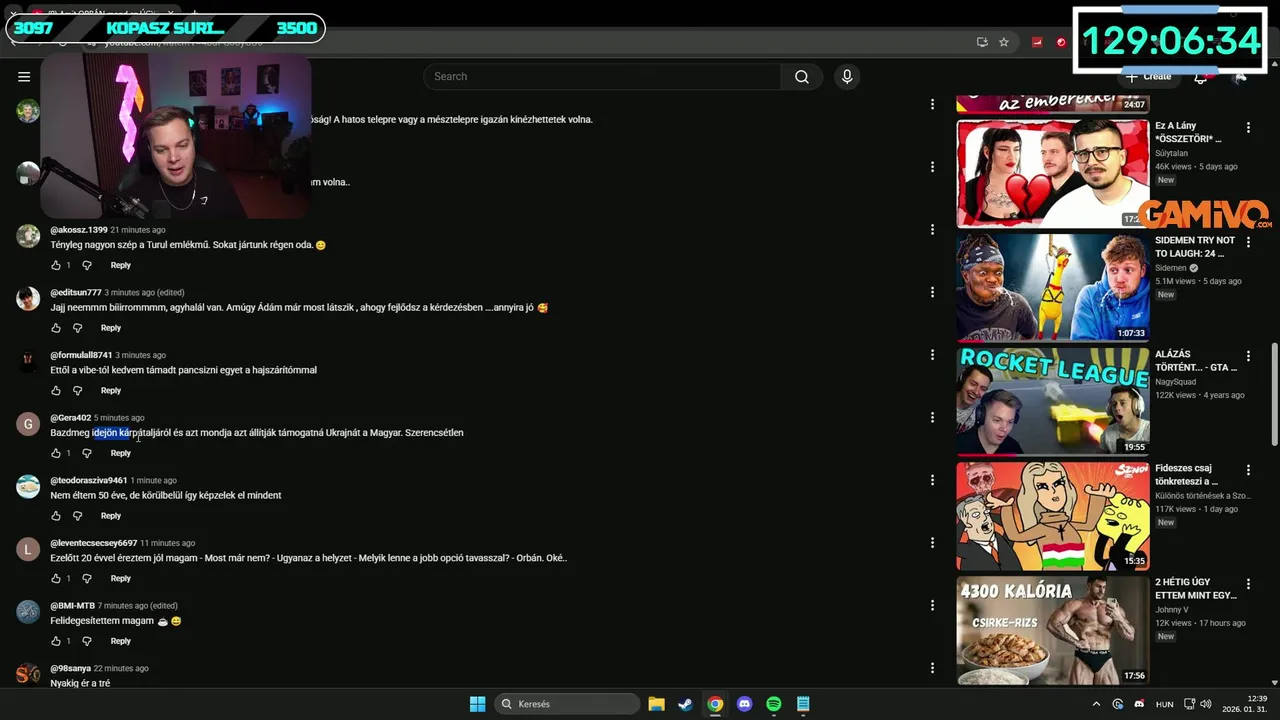The width and height of the screenshot is (1280, 720).
Task: Dislike the comment by @editsun777
Action: click(77, 328)
